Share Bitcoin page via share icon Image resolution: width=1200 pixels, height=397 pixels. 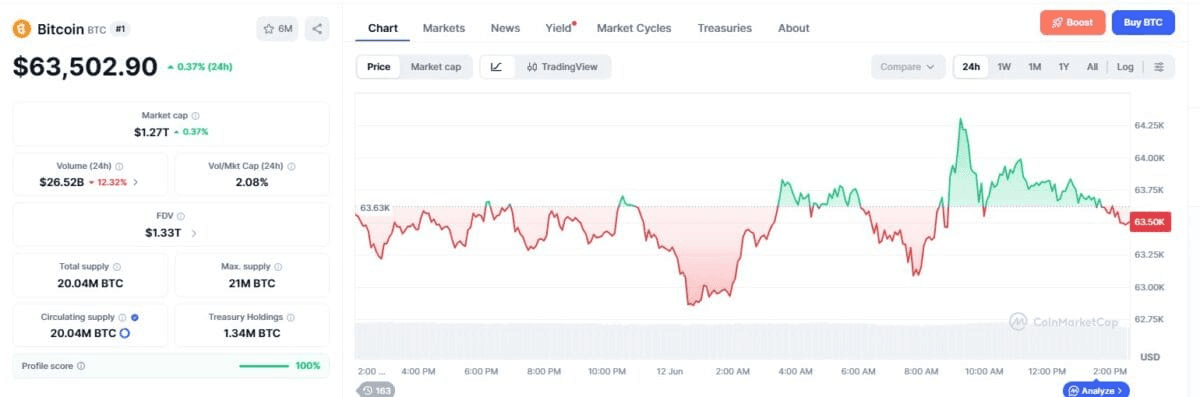point(317,29)
